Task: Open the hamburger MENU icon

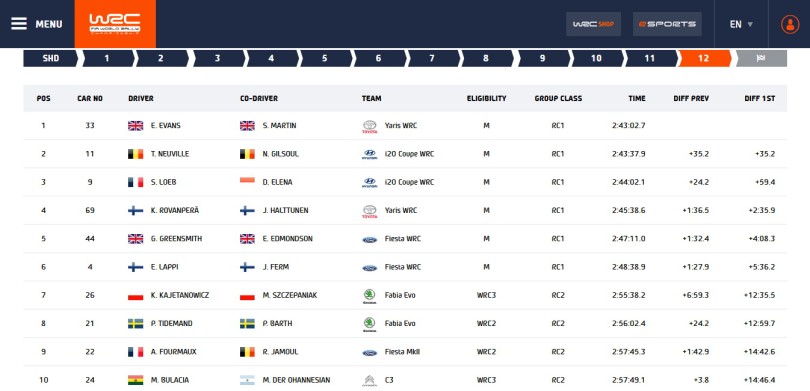Action: [x=19, y=24]
